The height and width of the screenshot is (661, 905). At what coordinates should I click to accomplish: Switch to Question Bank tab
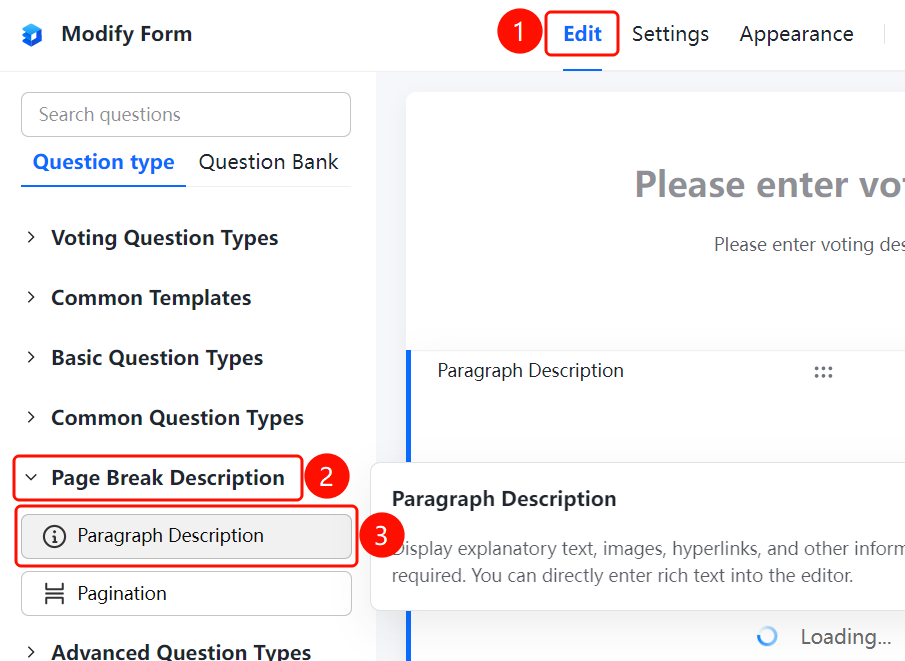[x=268, y=162]
